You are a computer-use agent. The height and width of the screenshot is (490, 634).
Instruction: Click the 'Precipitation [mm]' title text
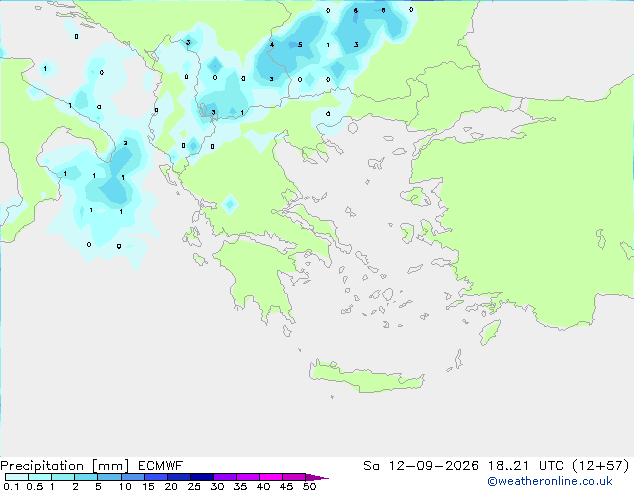[65, 466]
